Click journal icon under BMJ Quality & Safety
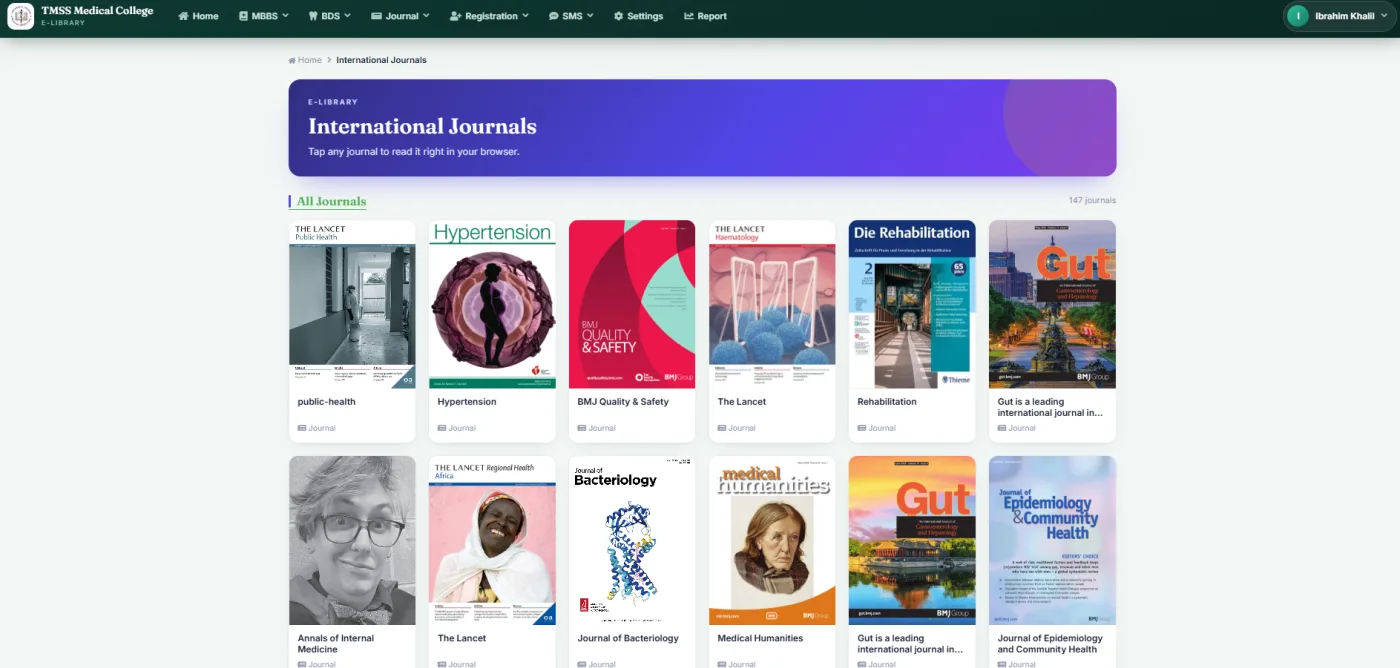1400x668 pixels. tap(581, 428)
